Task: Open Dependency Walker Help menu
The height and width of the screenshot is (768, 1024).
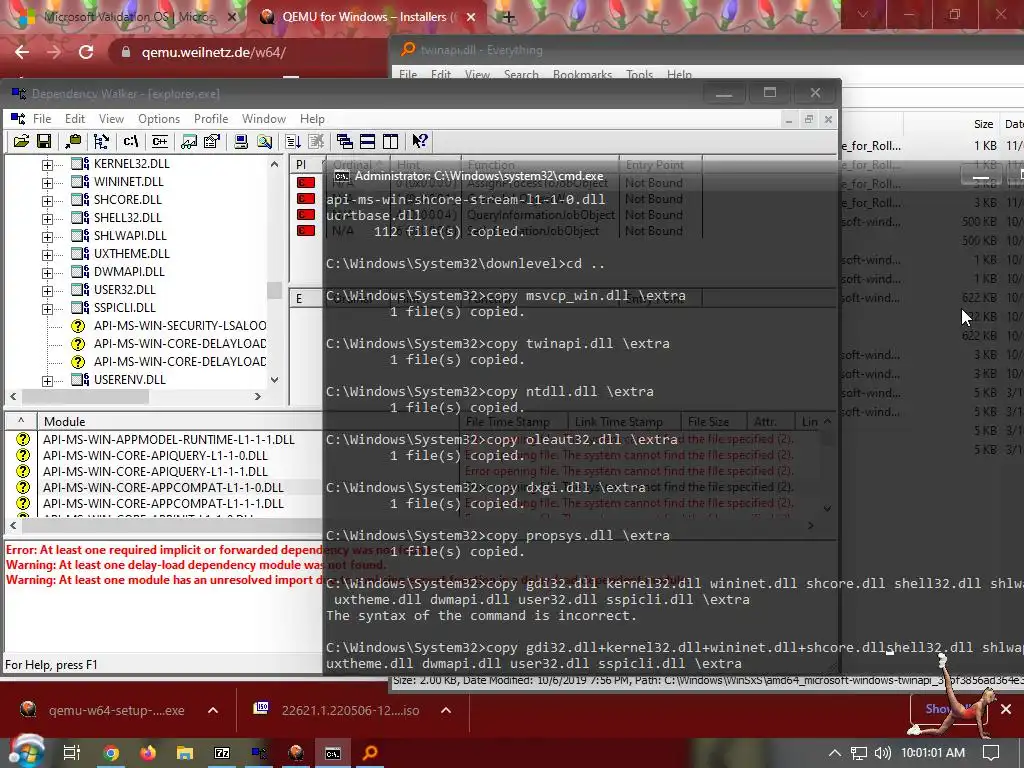Action: pyautogui.click(x=312, y=119)
